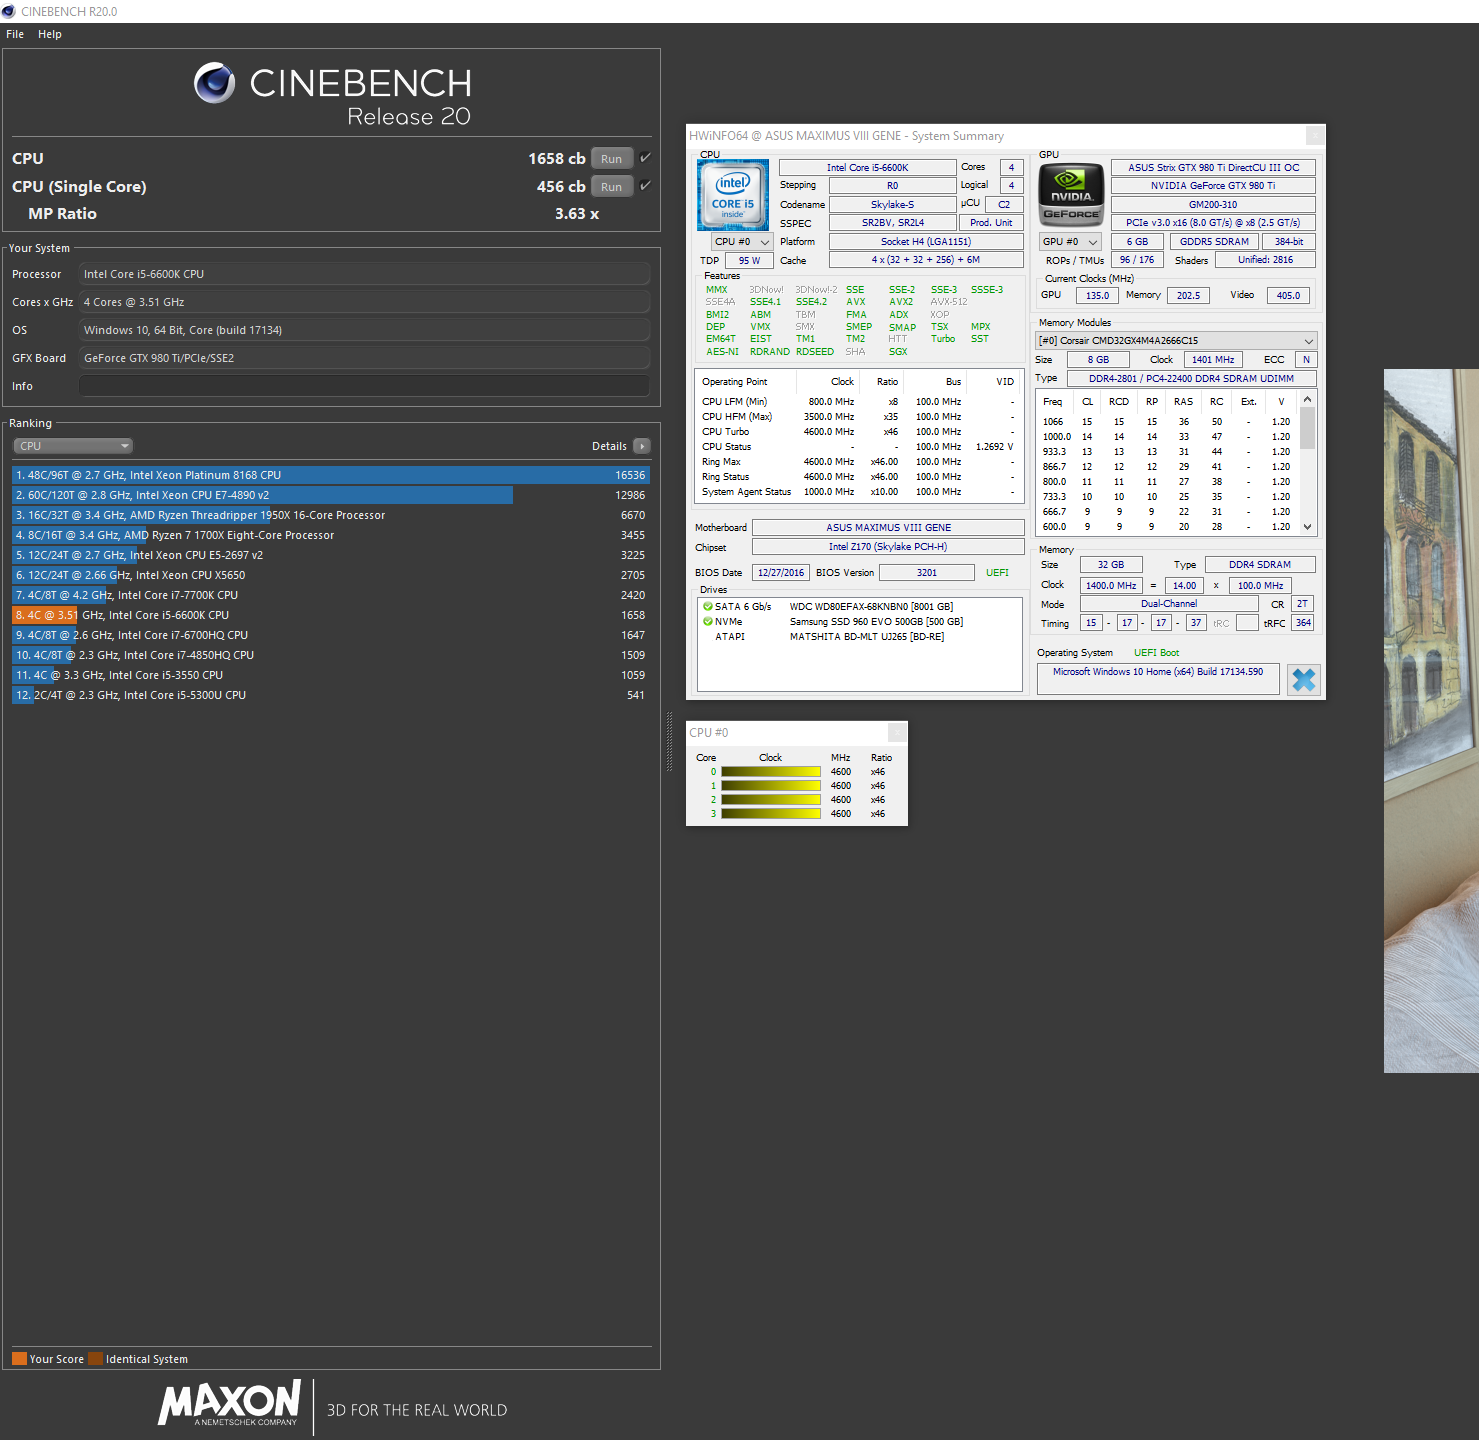Click the Core 3 clock bar
The width and height of the screenshot is (1479, 1440).
click(x=771, y=814)
